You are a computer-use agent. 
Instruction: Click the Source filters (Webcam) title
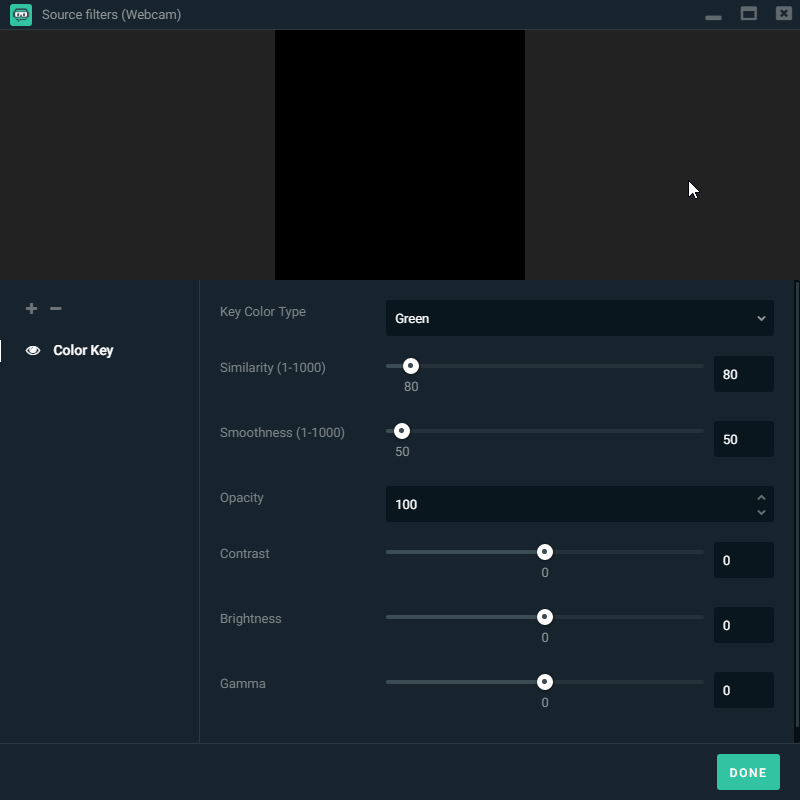111,15
